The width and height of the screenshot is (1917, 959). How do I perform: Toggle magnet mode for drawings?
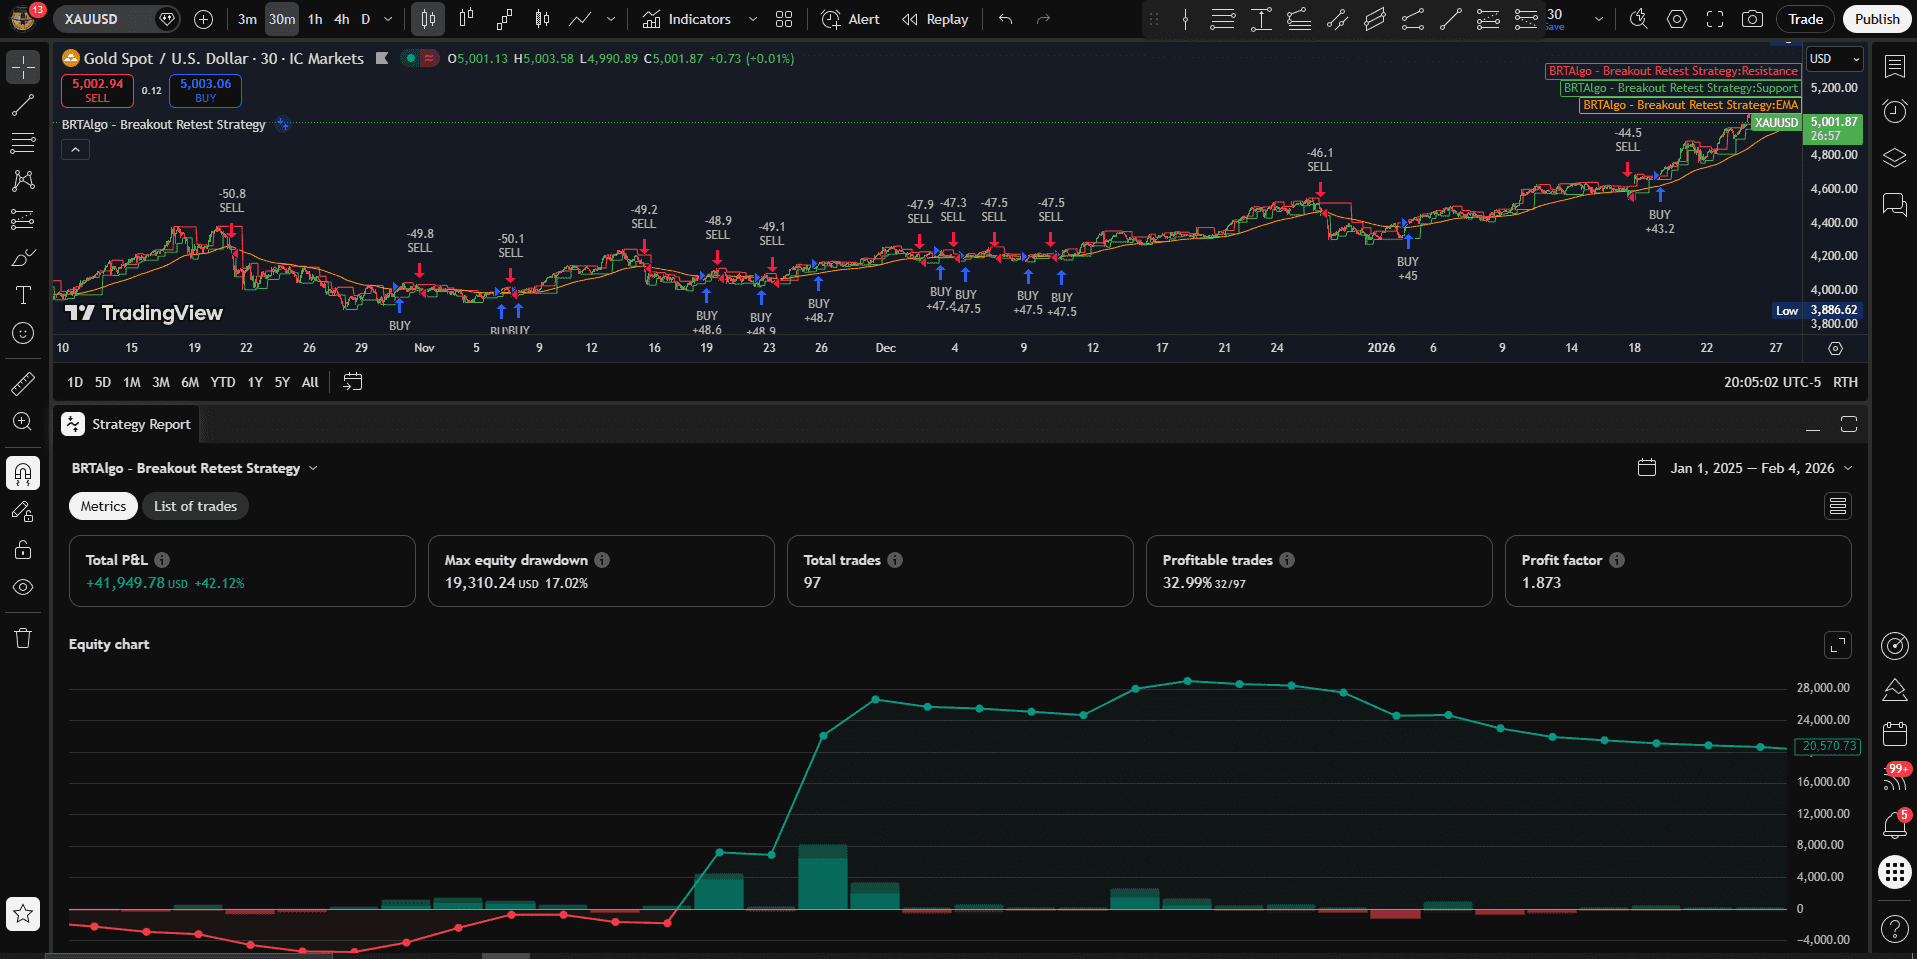point(23,473)
